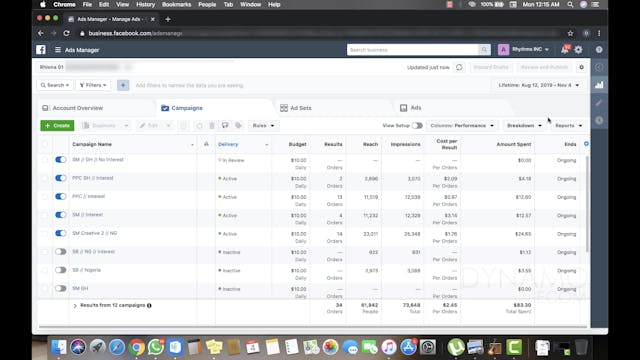Click into the Search business field
Viewport: 640px width, 360px height.
412,50
